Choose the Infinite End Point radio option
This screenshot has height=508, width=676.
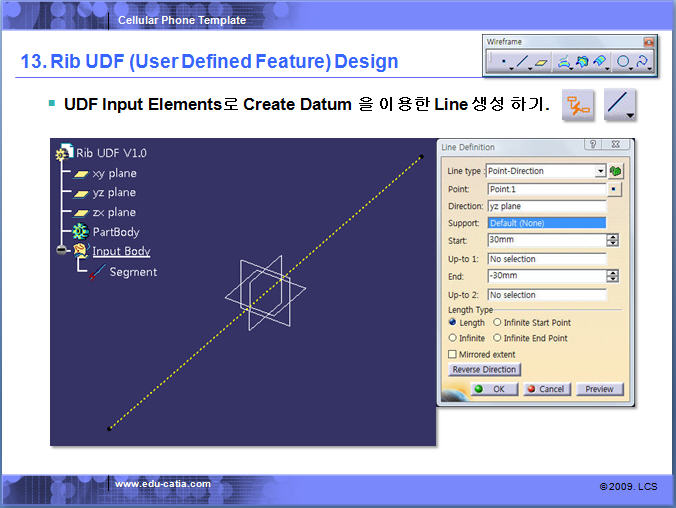tap(498, 338)
